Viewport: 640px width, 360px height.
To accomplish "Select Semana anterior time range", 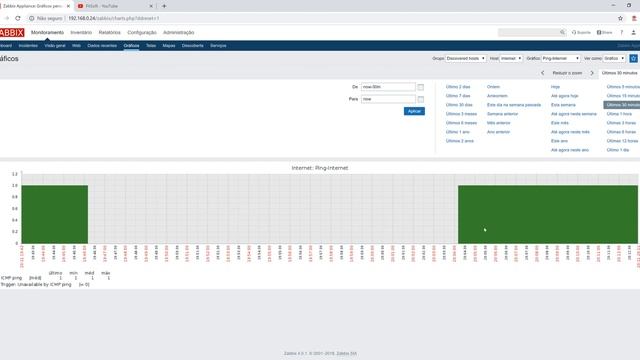I will pos(502,114).
